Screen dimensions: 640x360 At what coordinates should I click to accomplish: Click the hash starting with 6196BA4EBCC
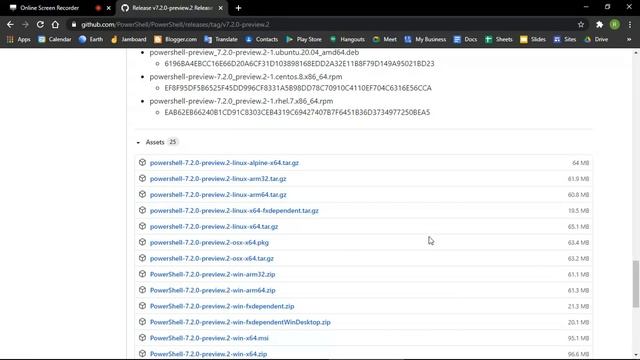pyautogui.click(x=299, y=64)
